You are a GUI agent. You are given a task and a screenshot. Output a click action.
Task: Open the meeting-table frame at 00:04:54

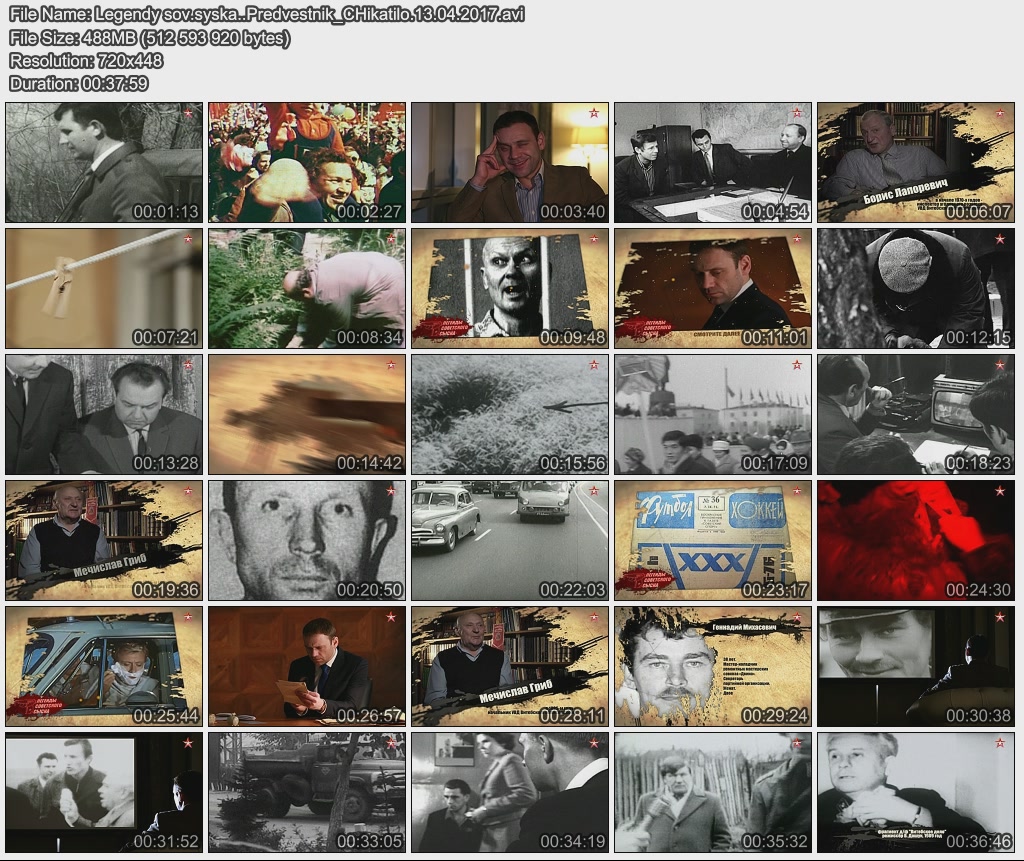click(x=713, y=162)
